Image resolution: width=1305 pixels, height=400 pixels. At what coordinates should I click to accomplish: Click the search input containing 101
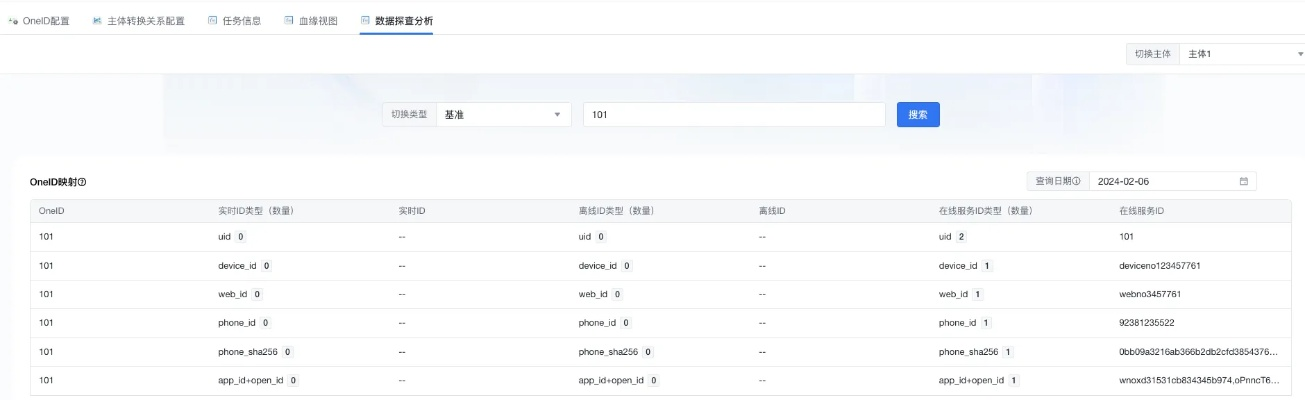click(x=734, y=114)
